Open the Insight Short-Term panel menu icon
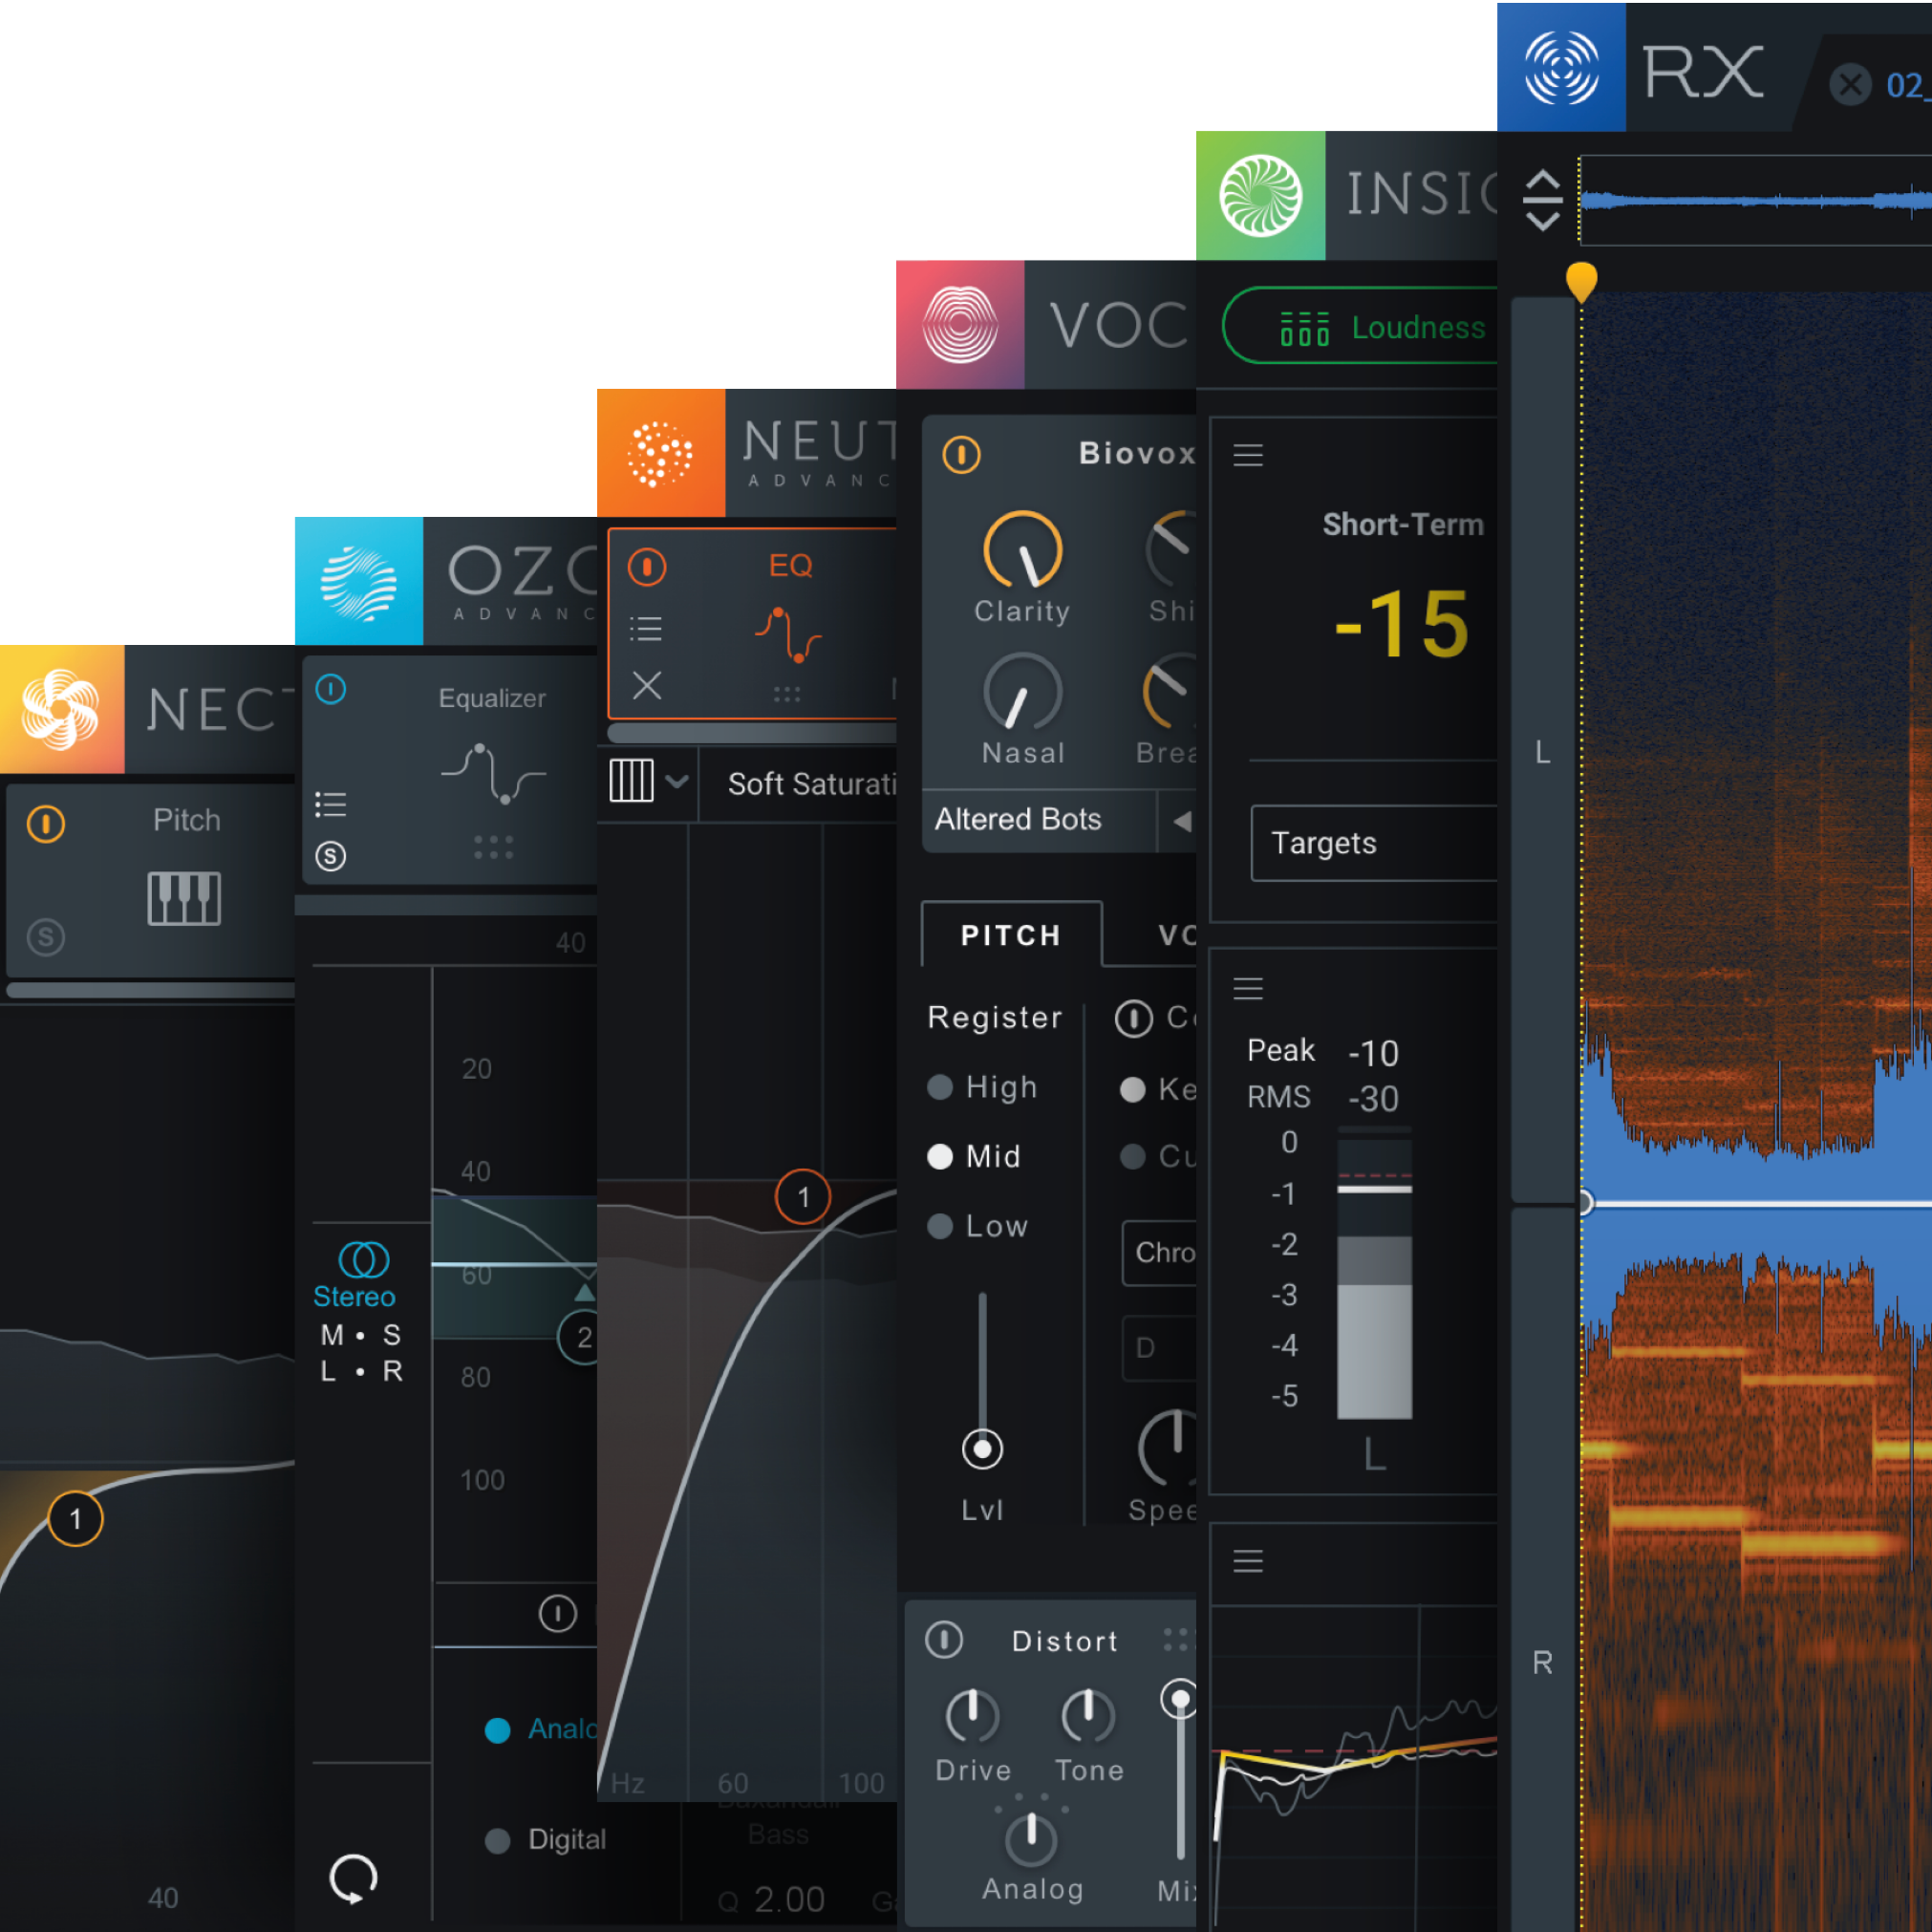 [x=1247, y=455]
